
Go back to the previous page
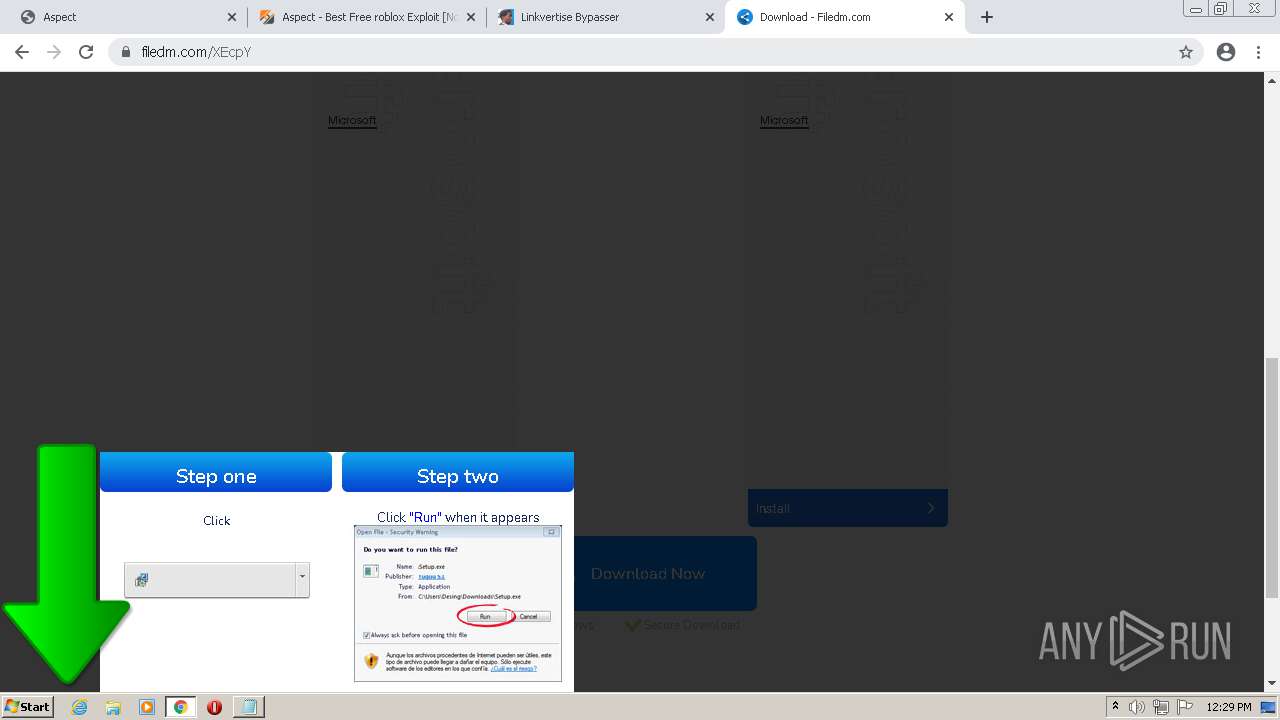[x=22, y=52]
